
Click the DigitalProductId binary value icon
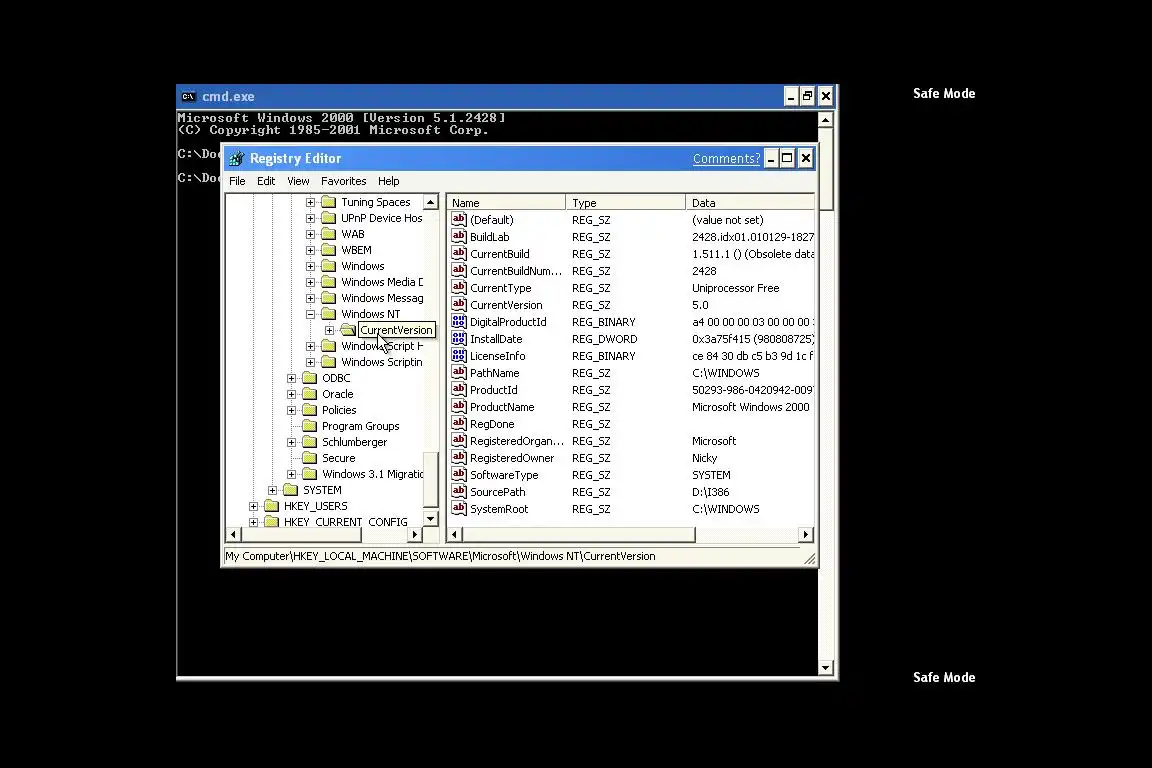pyautogui.click(x=459, y=321)
